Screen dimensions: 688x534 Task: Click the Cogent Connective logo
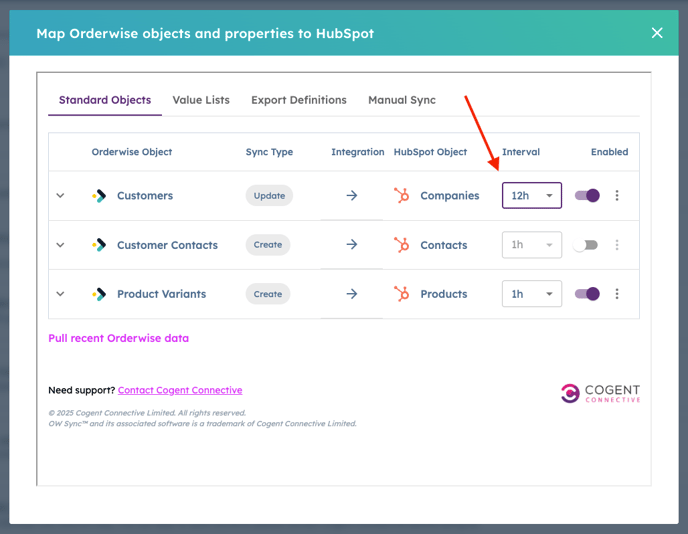[x=600, y=393]
